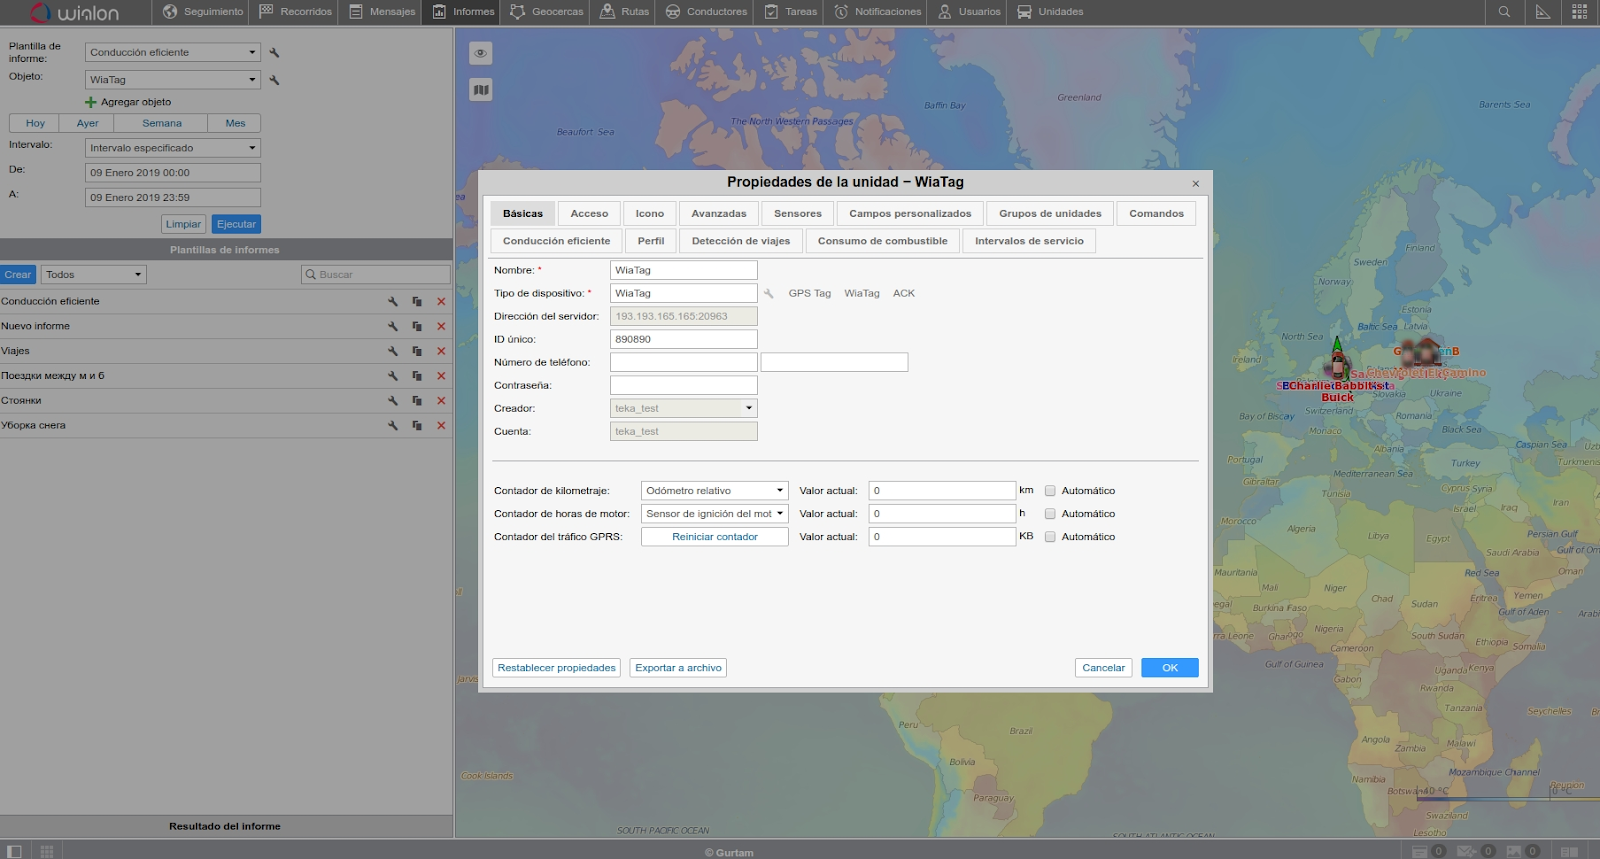This screenshot has width=1600, height=859.
Task: Click the map layers icon on the map
Action: [x=481, y=90]
